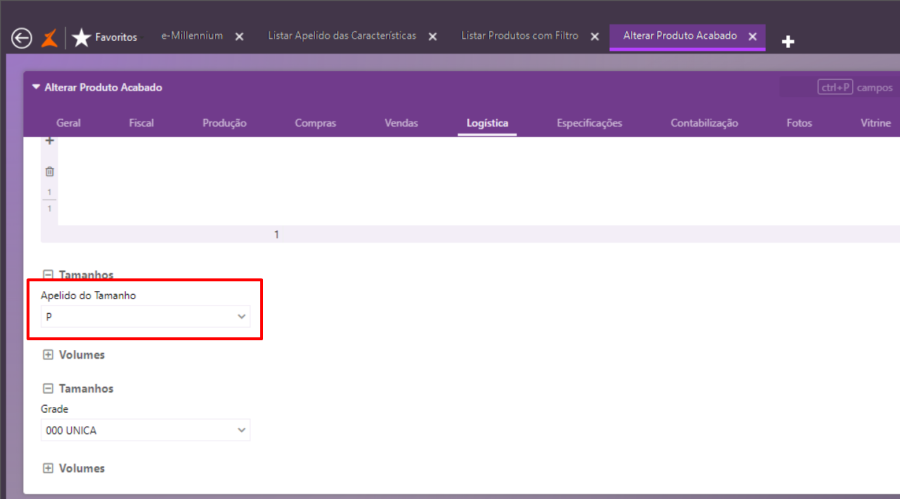Open the Geral section tab
This screenshot has height=499, width=900.
point(68,123)
